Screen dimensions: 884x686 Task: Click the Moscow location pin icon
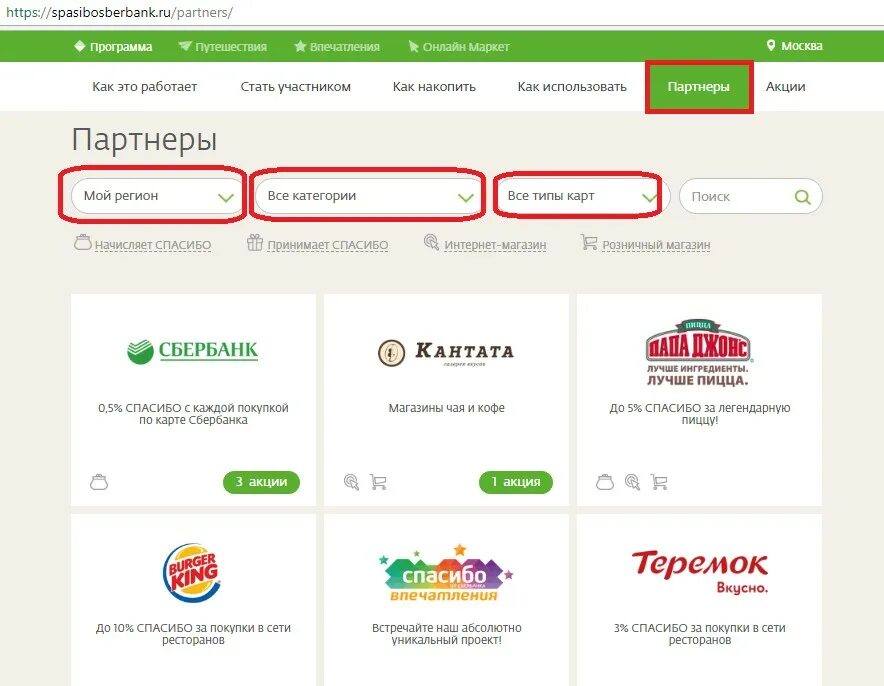tap(771, 46)
